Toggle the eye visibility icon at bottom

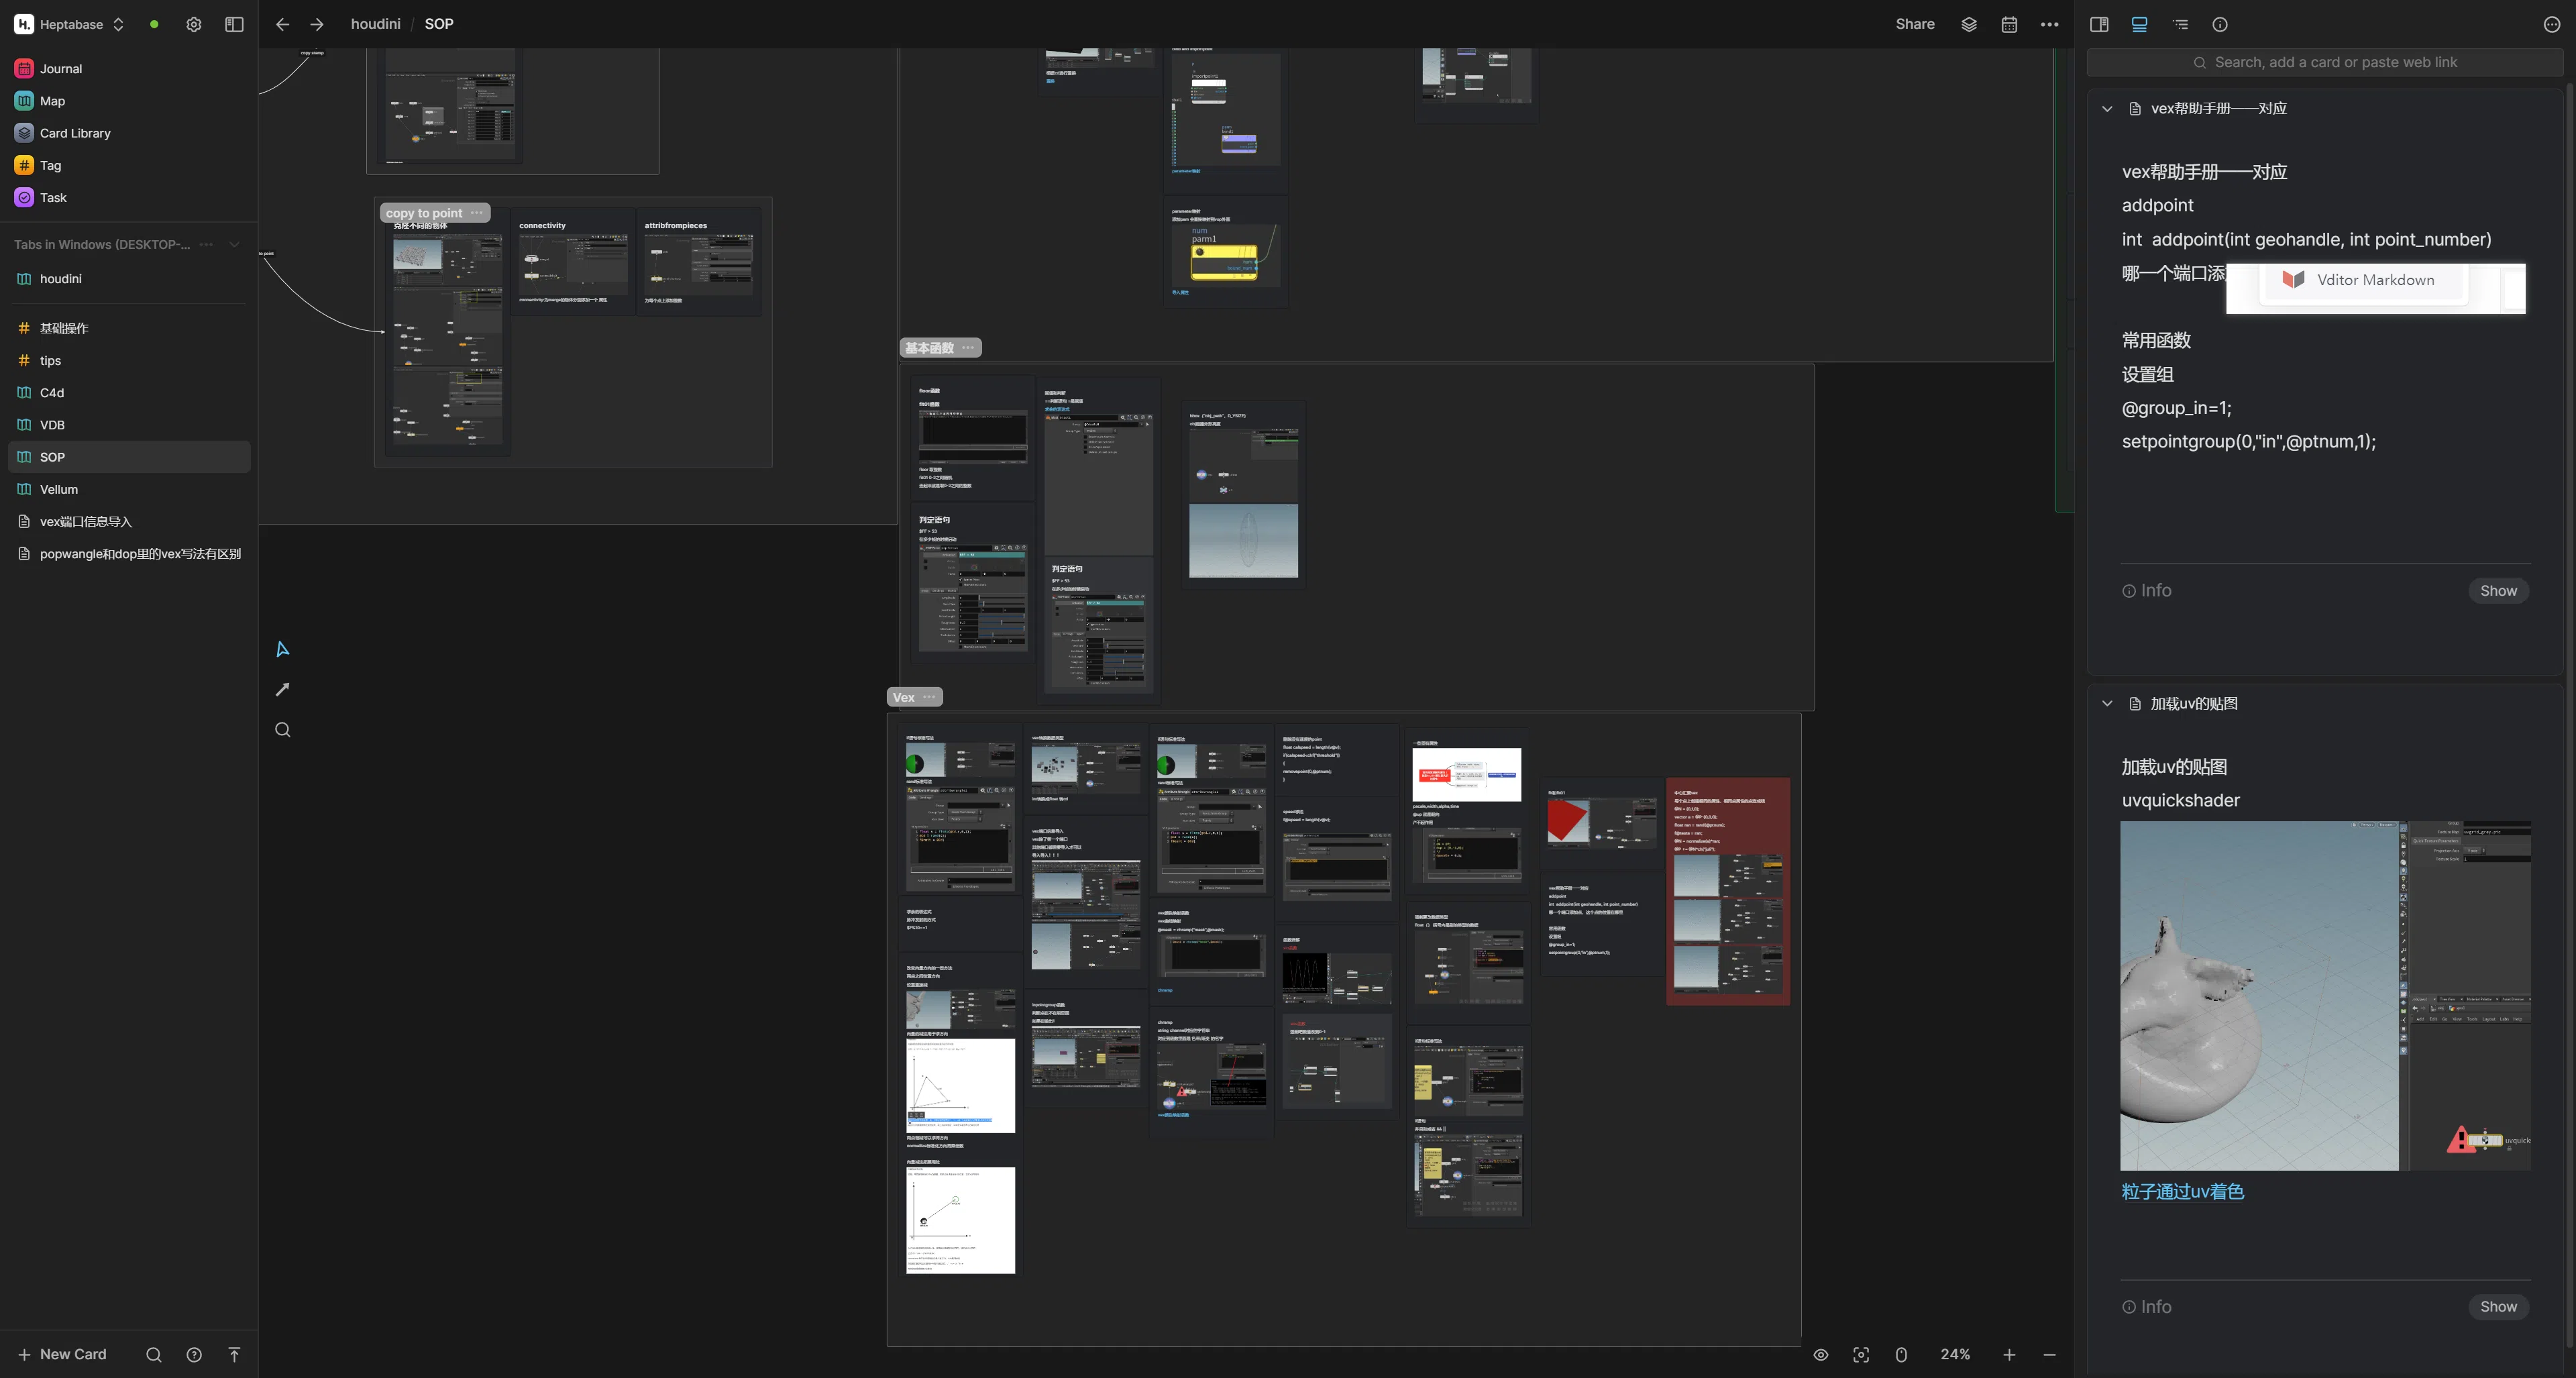(1821, 1354)
